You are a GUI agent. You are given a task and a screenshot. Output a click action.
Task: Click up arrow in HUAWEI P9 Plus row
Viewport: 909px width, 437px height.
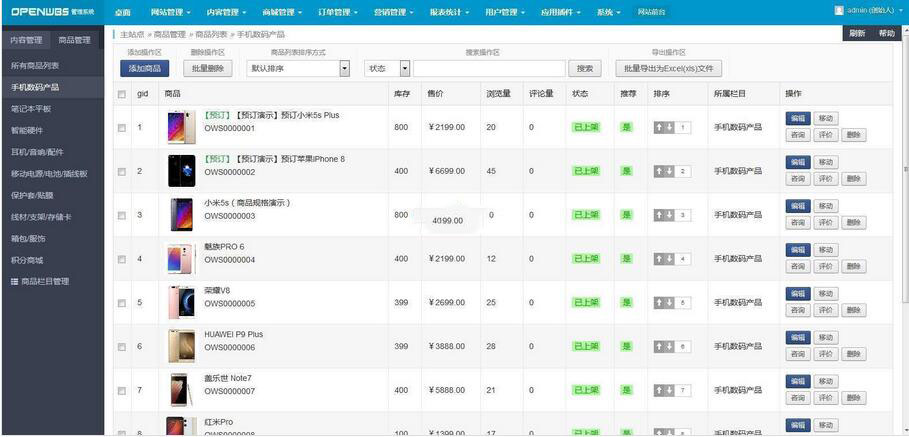pos(659,347)
